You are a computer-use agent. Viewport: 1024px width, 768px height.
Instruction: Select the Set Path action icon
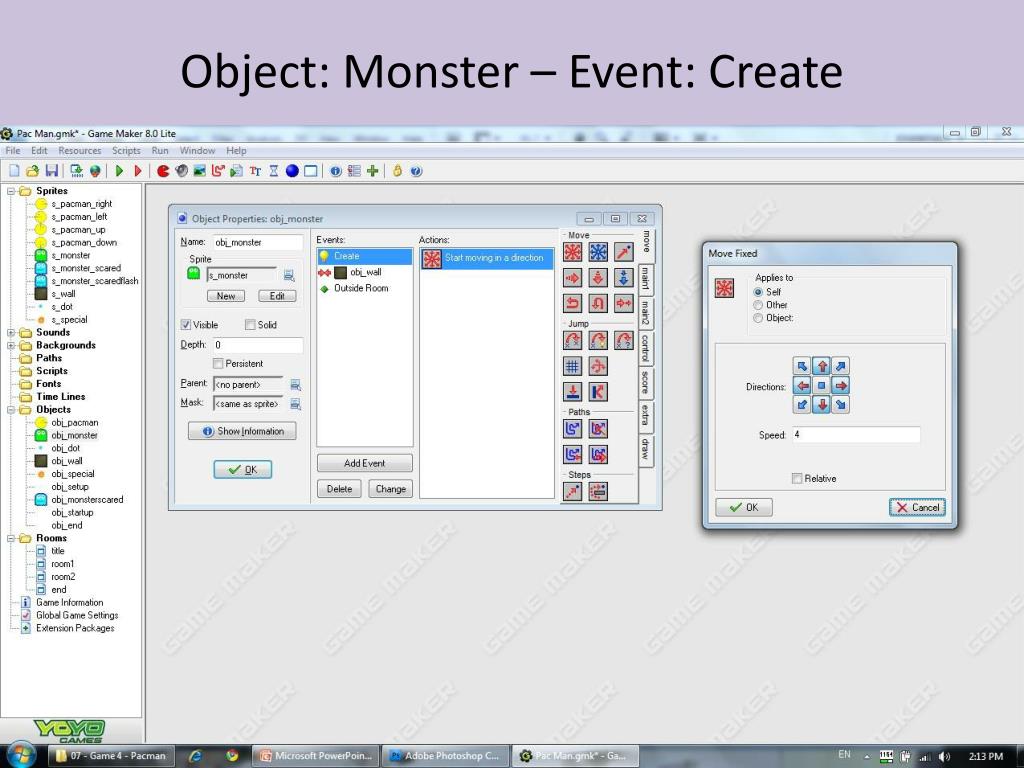[573, 428]
